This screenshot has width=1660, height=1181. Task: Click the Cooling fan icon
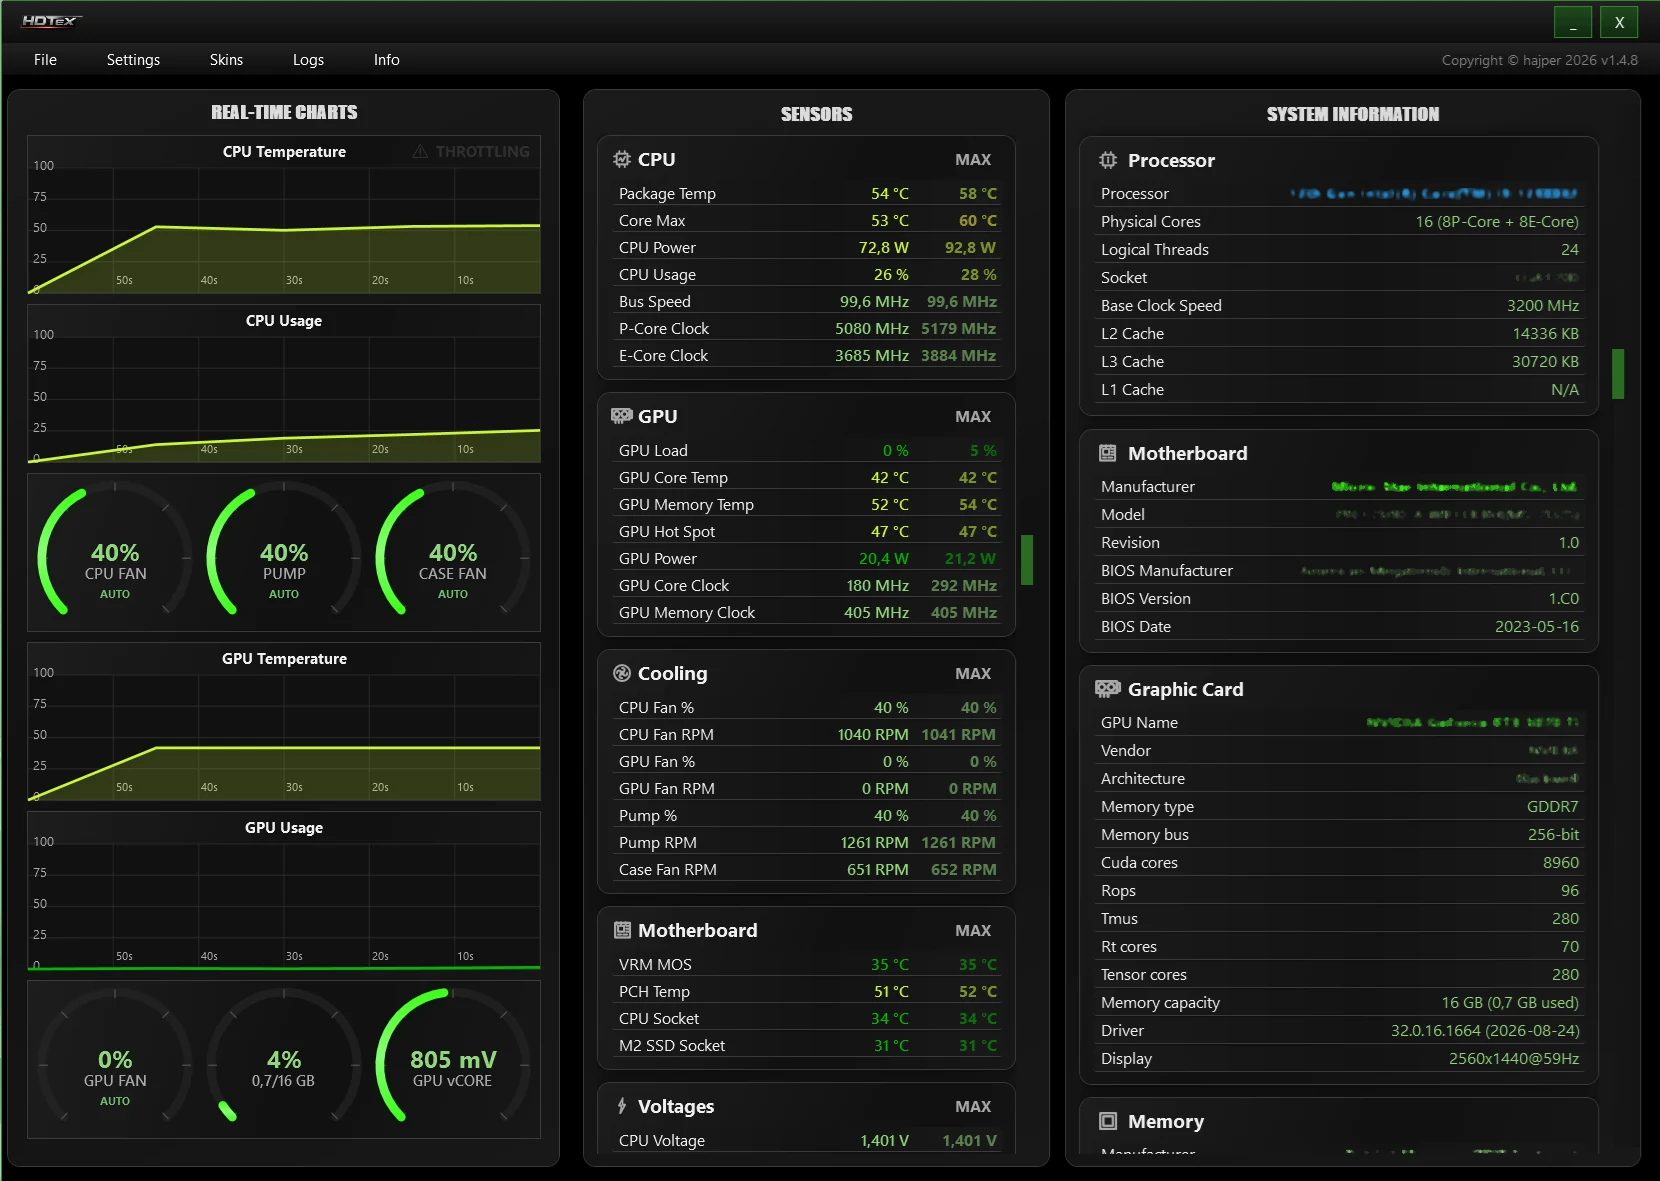[622, 673]
